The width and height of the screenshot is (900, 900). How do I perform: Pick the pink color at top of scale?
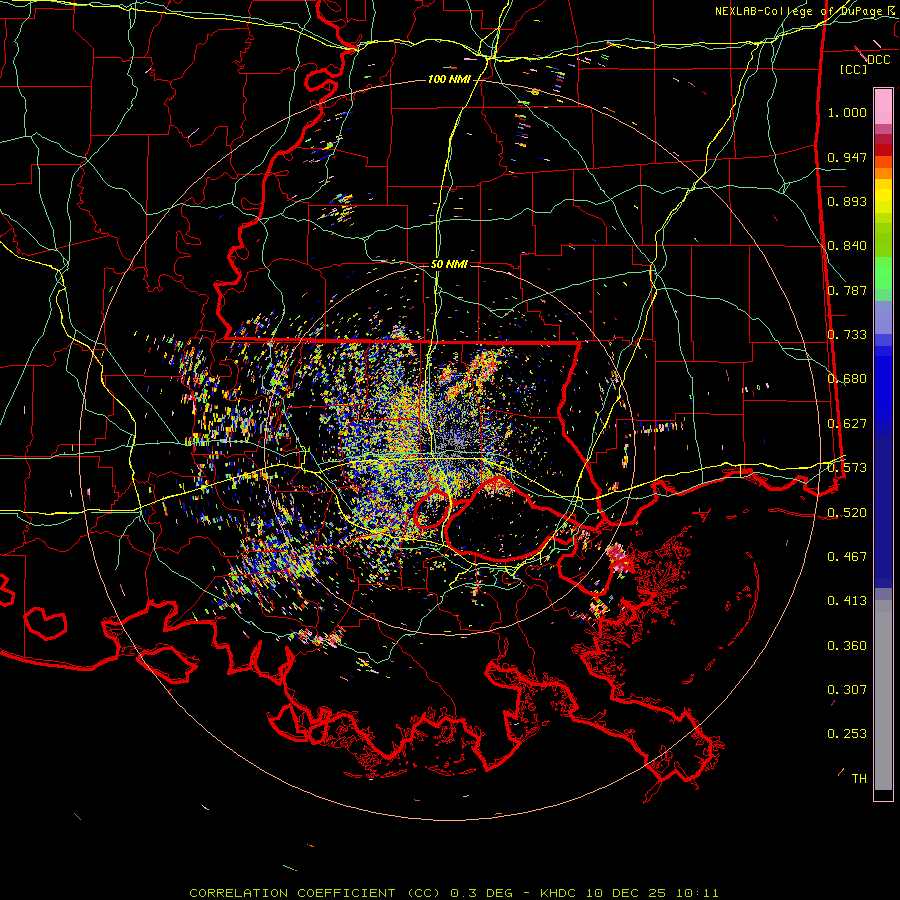pos(883,106)
